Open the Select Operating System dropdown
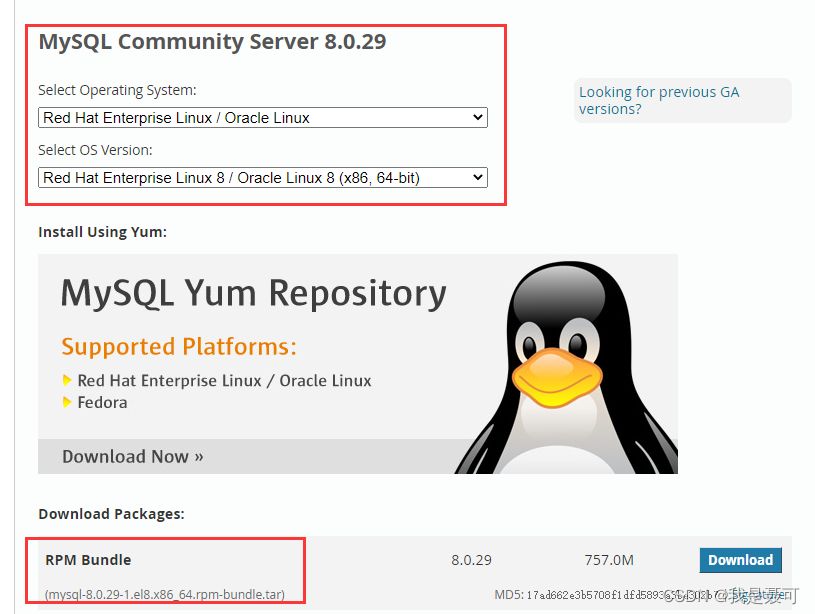Screen dimensions: 815x614 262,117
